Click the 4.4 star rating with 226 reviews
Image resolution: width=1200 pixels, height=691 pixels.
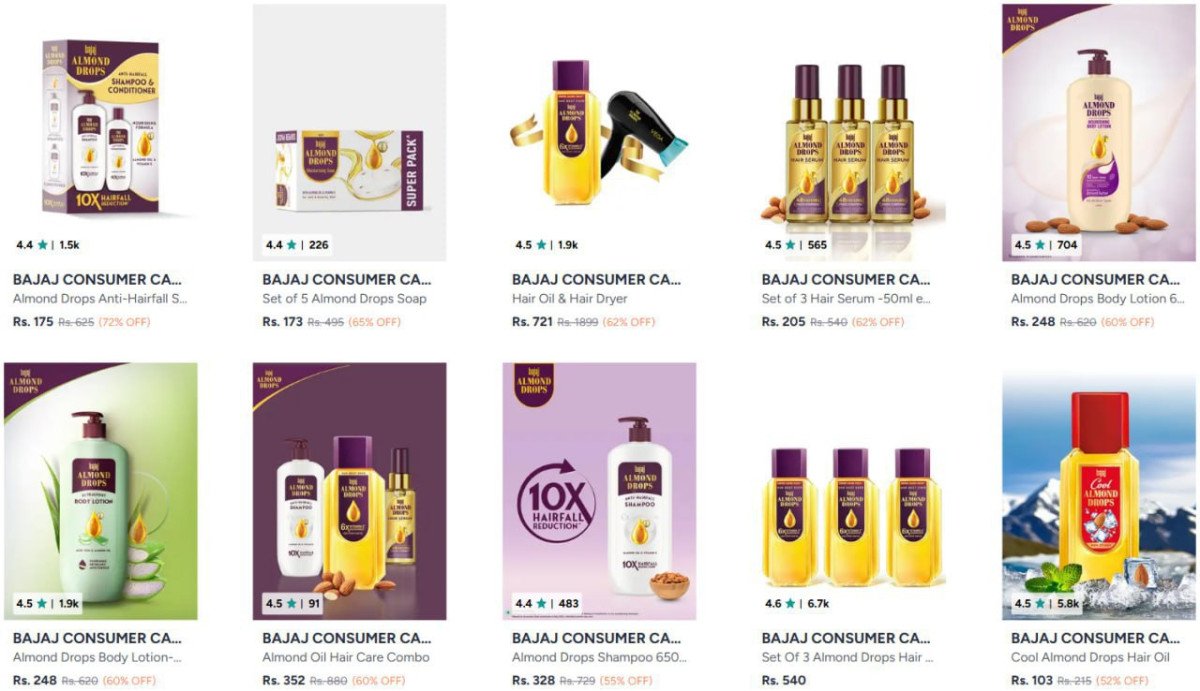(x=297, y=245)
